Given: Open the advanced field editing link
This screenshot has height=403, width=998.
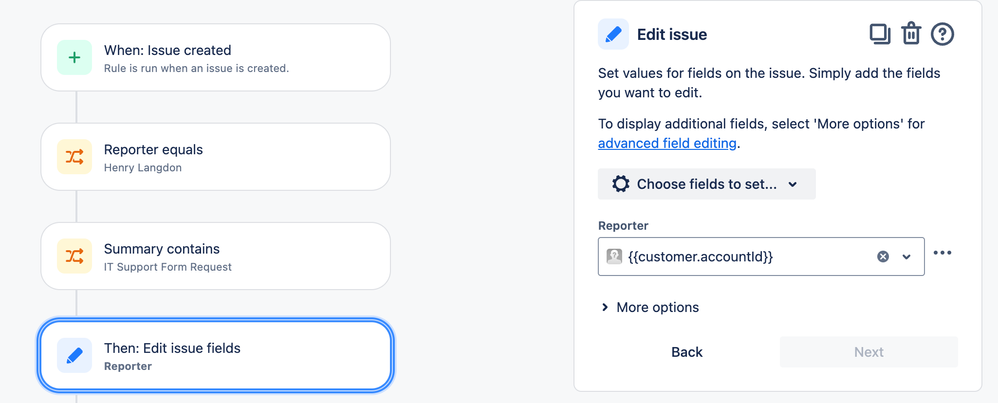Looking at the screenshot, I should (667, 143).
